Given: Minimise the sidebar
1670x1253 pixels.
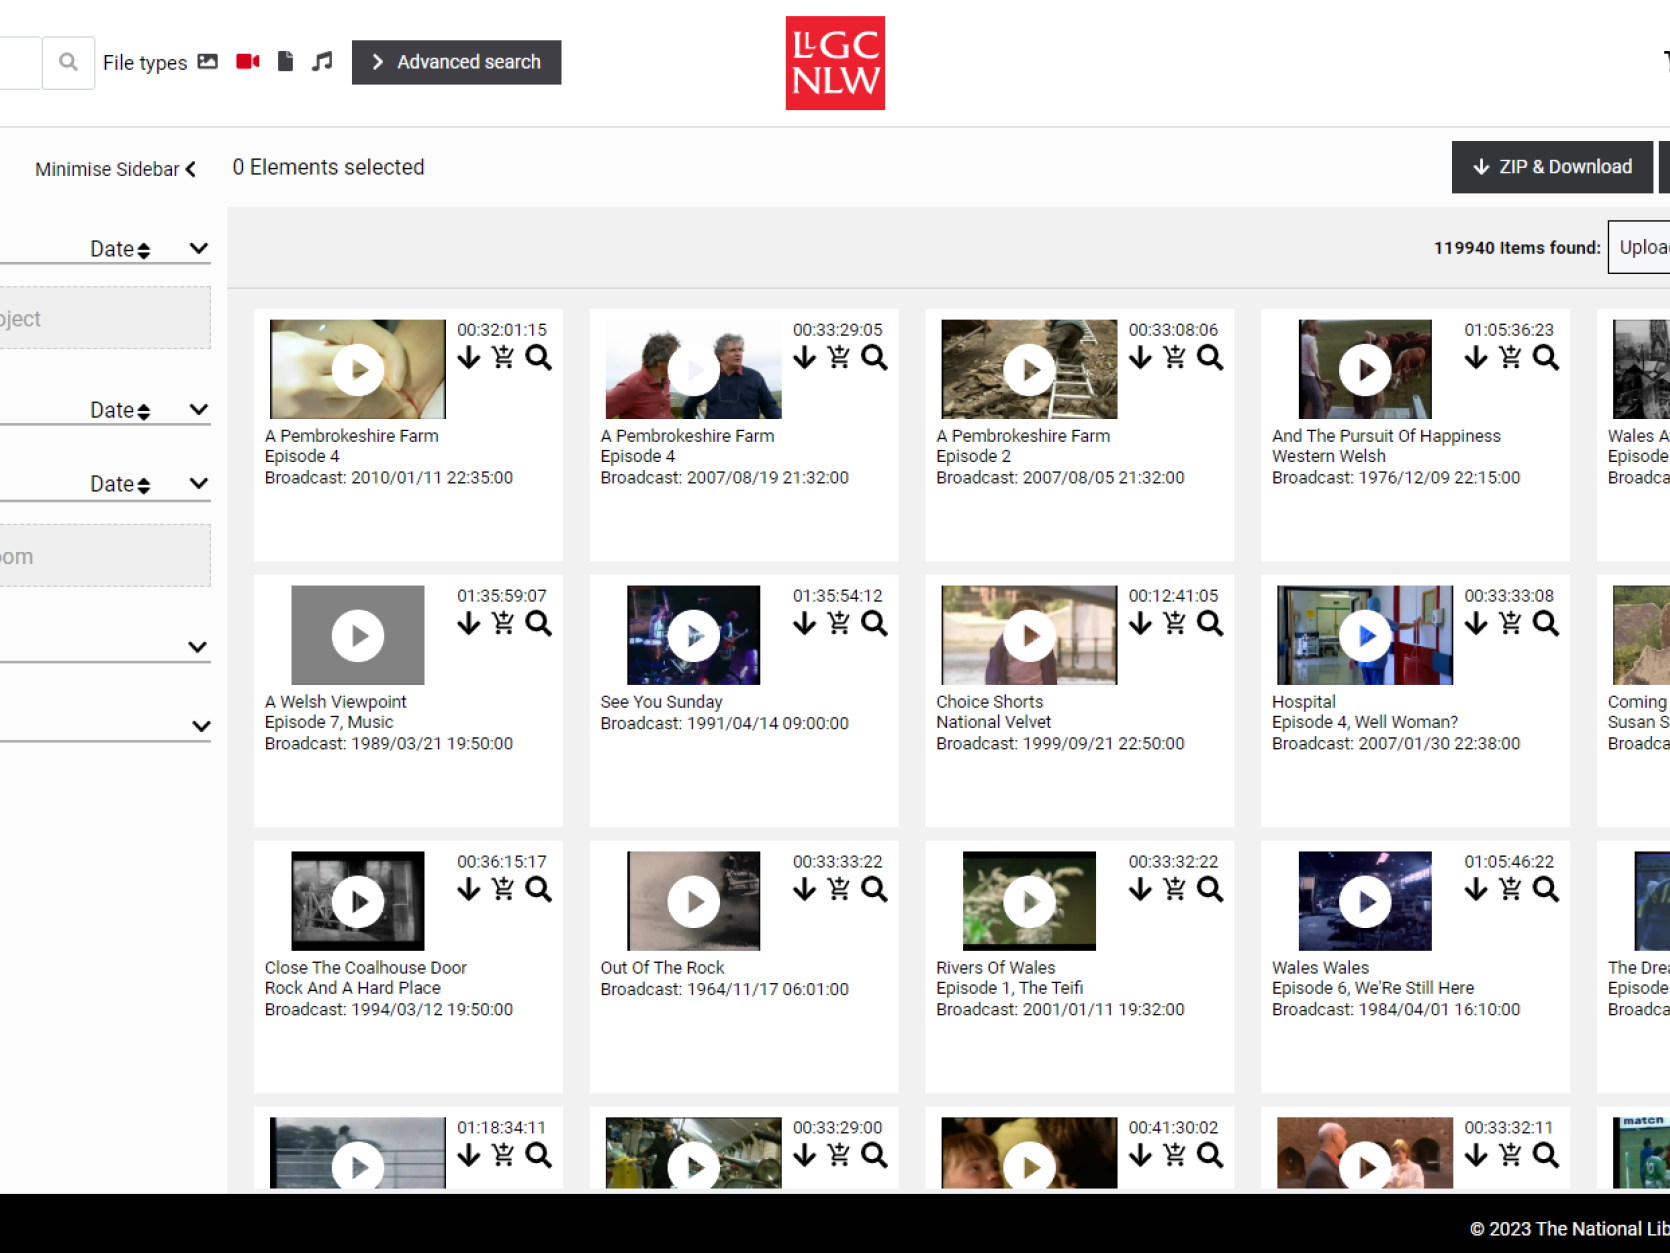Looking at the screenshot, I should coord(115,169).
